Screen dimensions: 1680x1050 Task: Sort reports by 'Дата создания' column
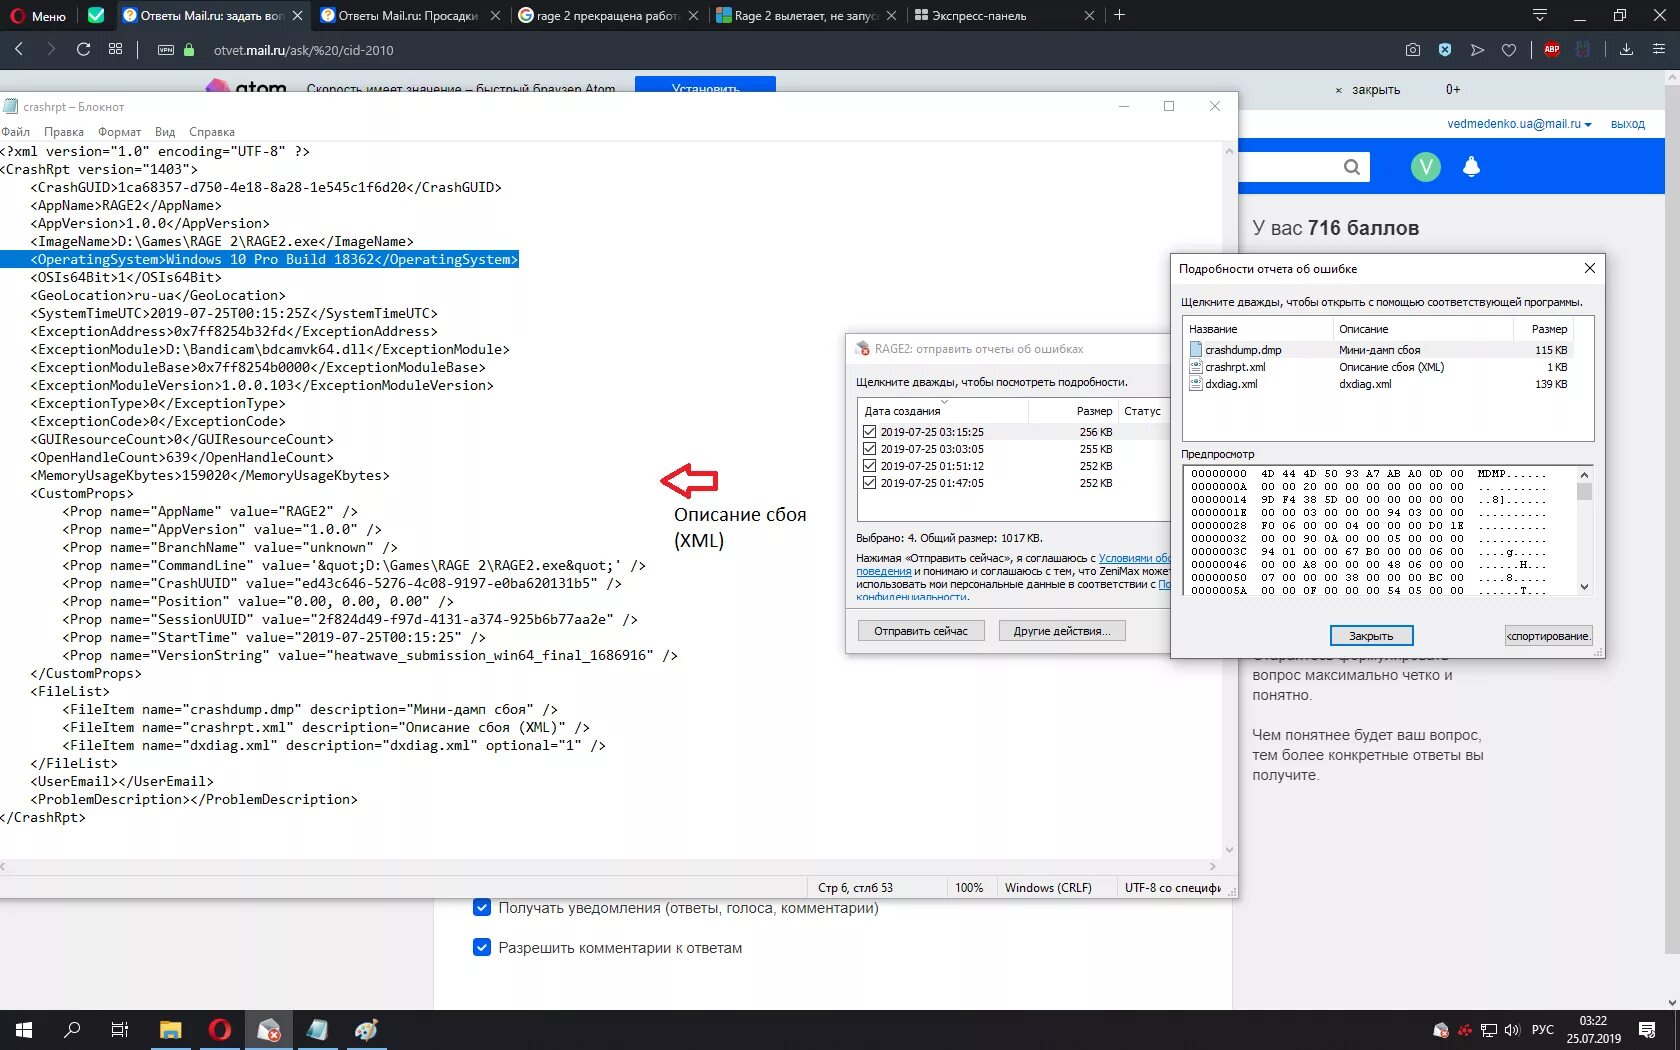pos(943,411)
